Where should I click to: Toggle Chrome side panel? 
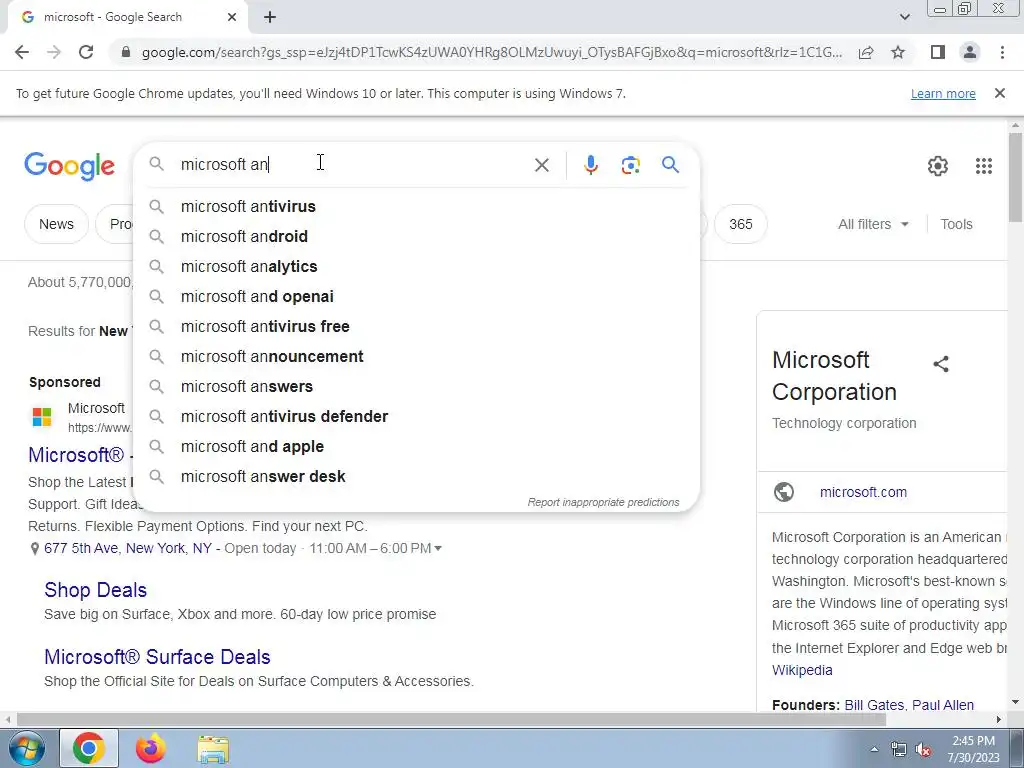pyautogui.click(x=938, y=52)
